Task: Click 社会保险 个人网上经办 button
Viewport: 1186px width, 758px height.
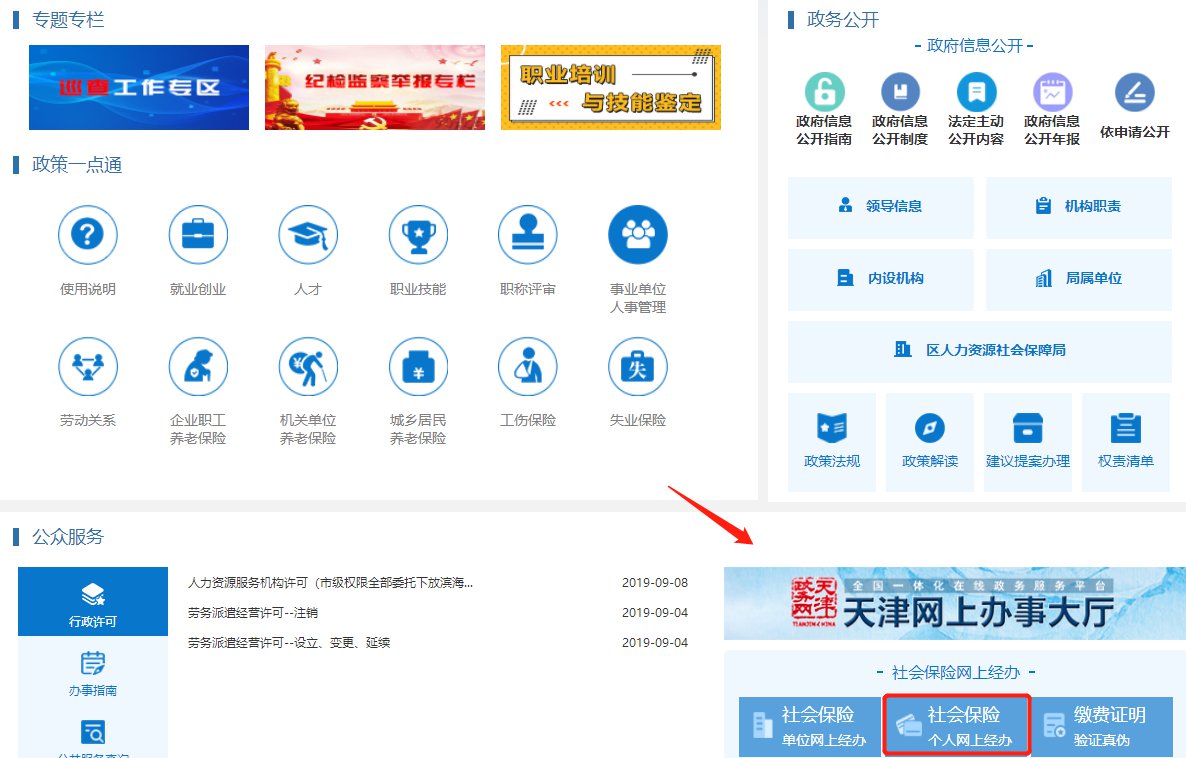Action: coord(956,726)
